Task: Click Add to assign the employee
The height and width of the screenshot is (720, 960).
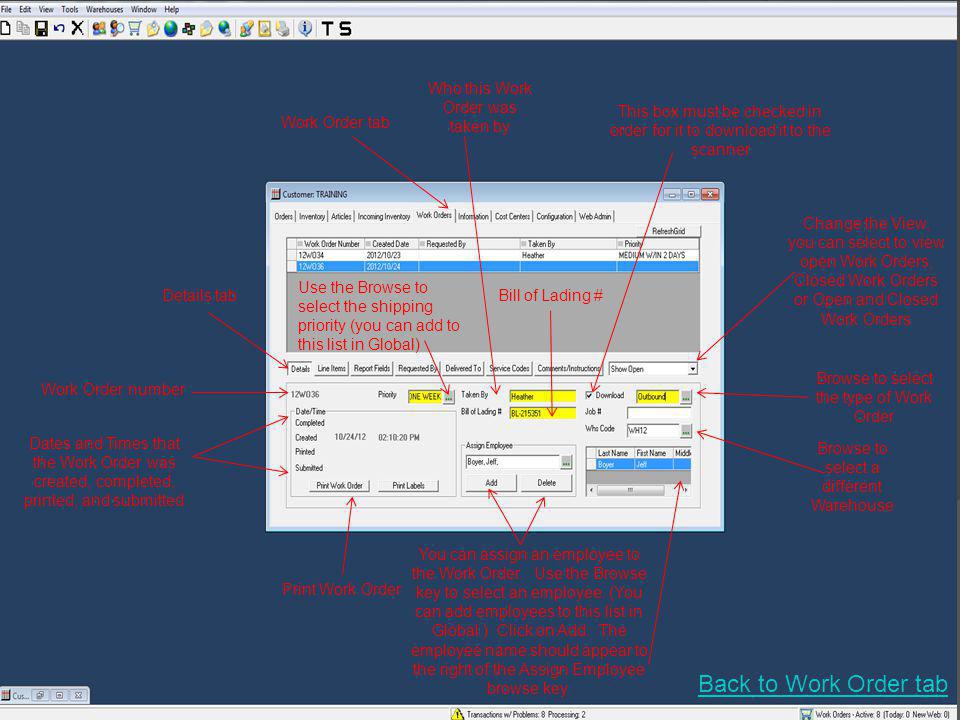Action: point(492,483)
